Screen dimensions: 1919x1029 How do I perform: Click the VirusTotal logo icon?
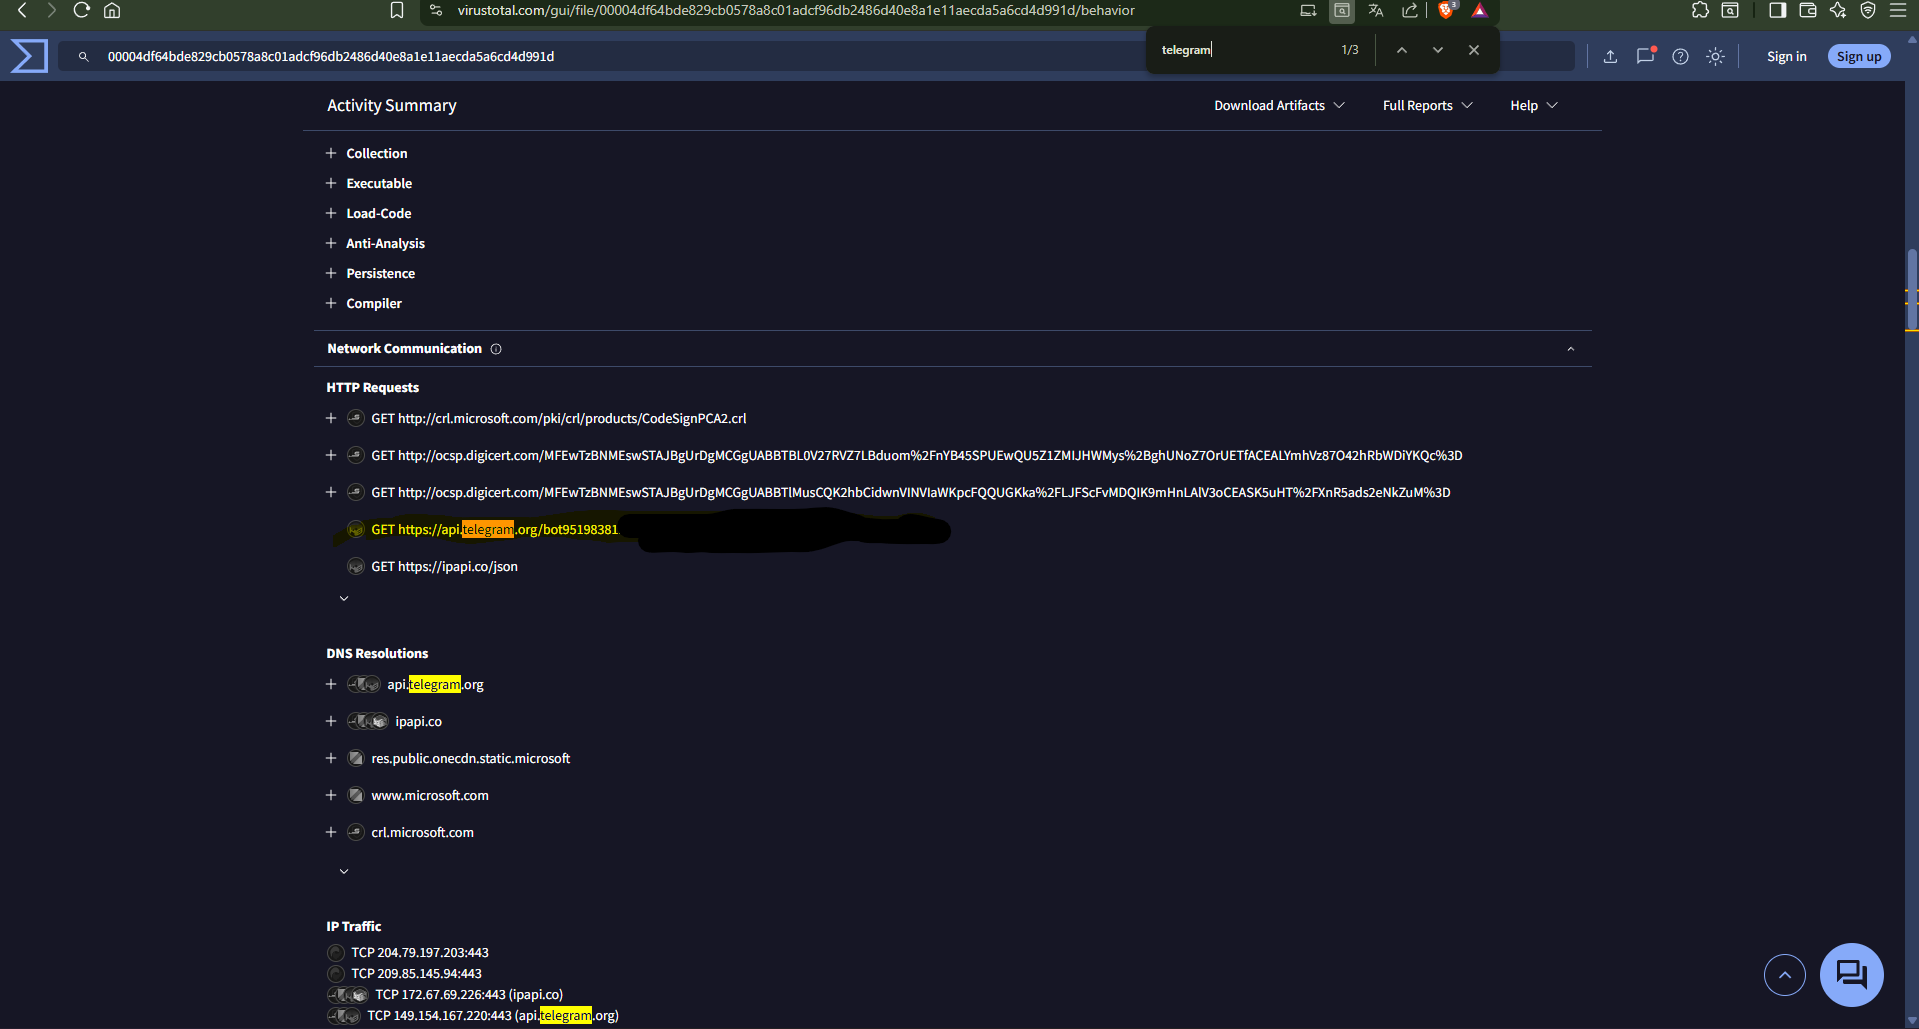pos(29,56)
